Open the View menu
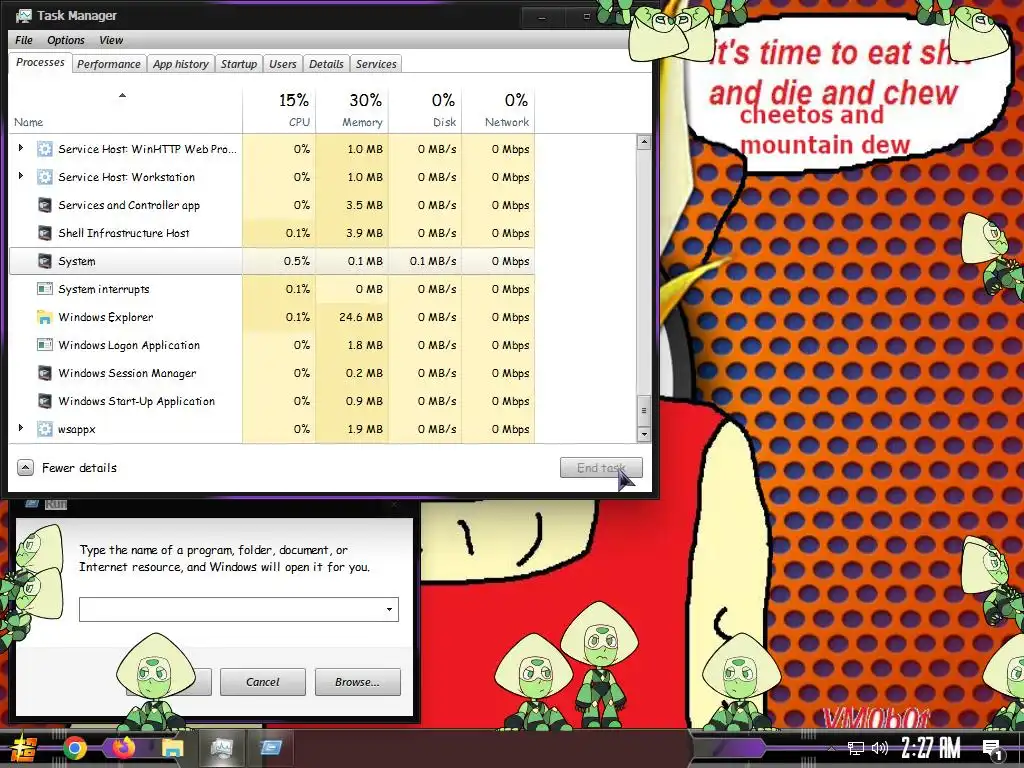 click(x=111, y=40)
